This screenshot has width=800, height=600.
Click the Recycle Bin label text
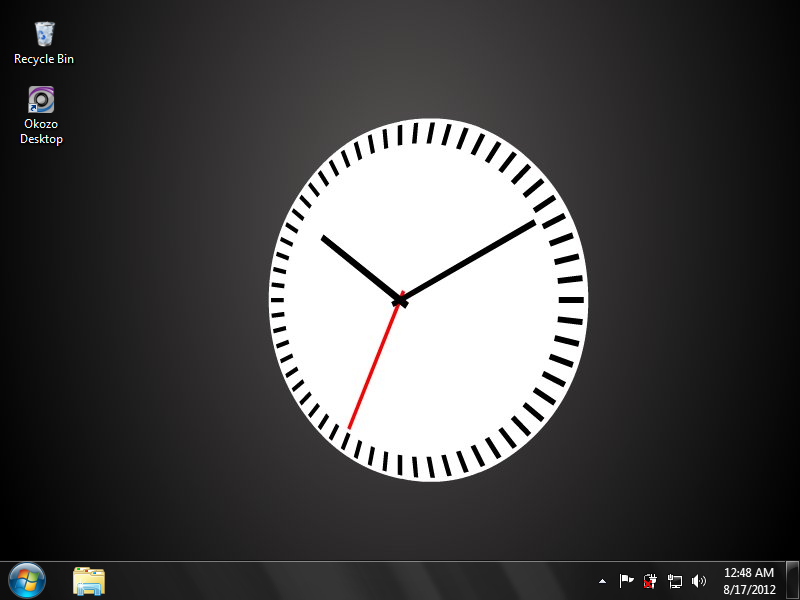(44, 59)
